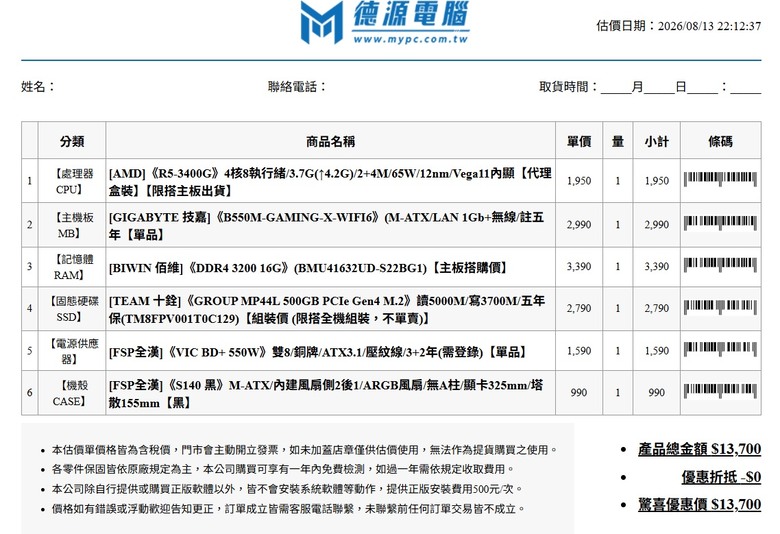This screenshot has height=534, width=780.
Task: Click the note about 正版安裝費用500元/次
Action: 287,489
